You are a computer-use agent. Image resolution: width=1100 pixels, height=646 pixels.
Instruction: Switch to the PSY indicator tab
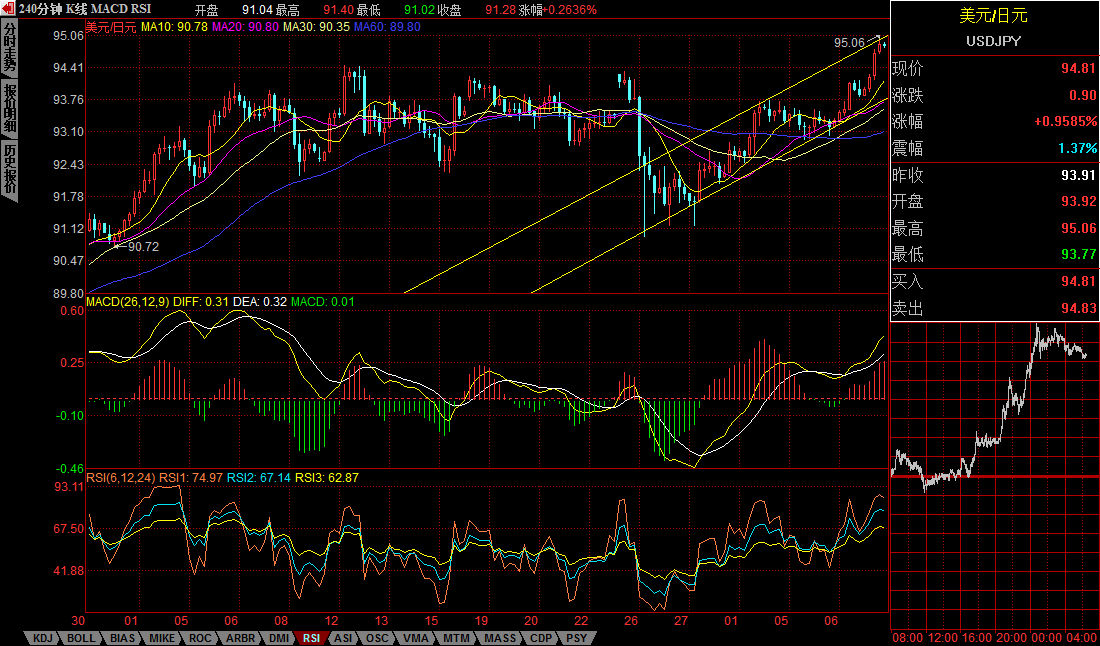[x=578, y=638]
